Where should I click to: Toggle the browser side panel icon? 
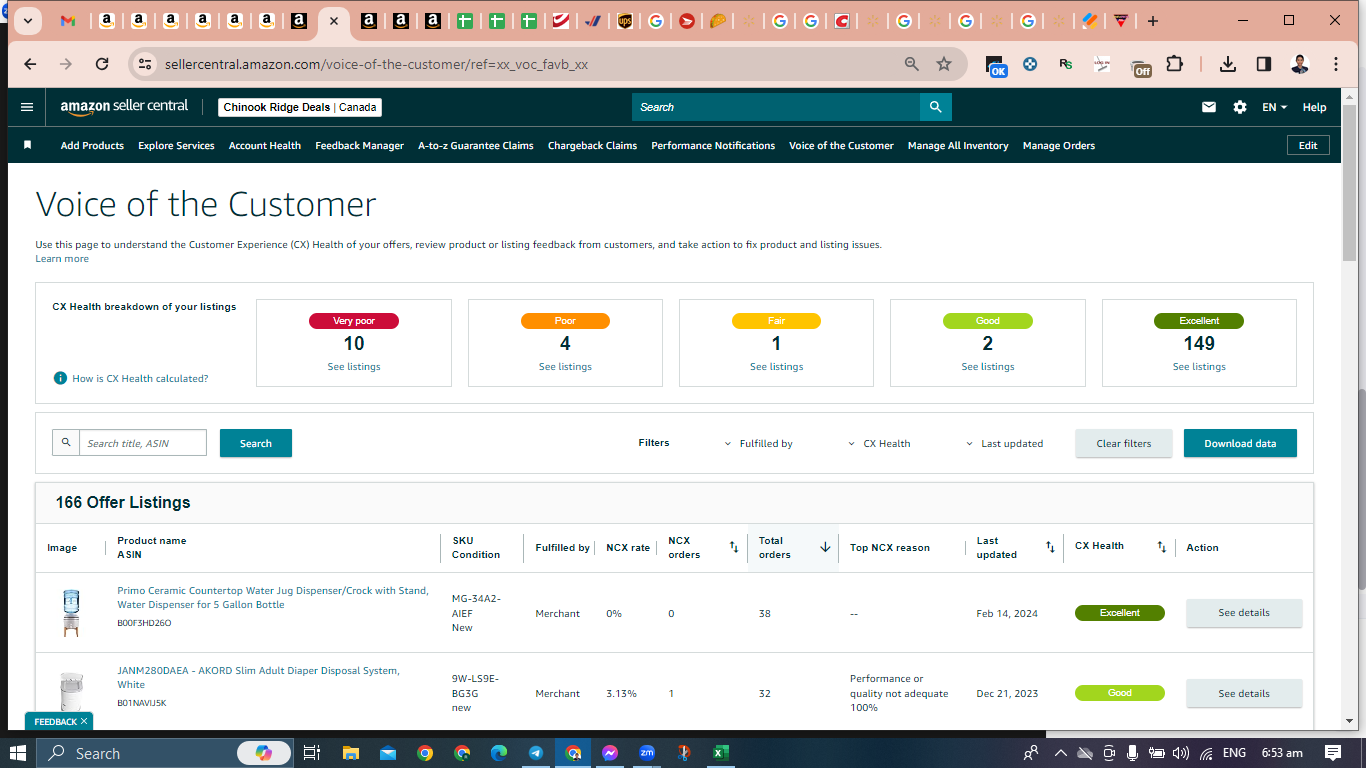click(x=1264, y=64)
